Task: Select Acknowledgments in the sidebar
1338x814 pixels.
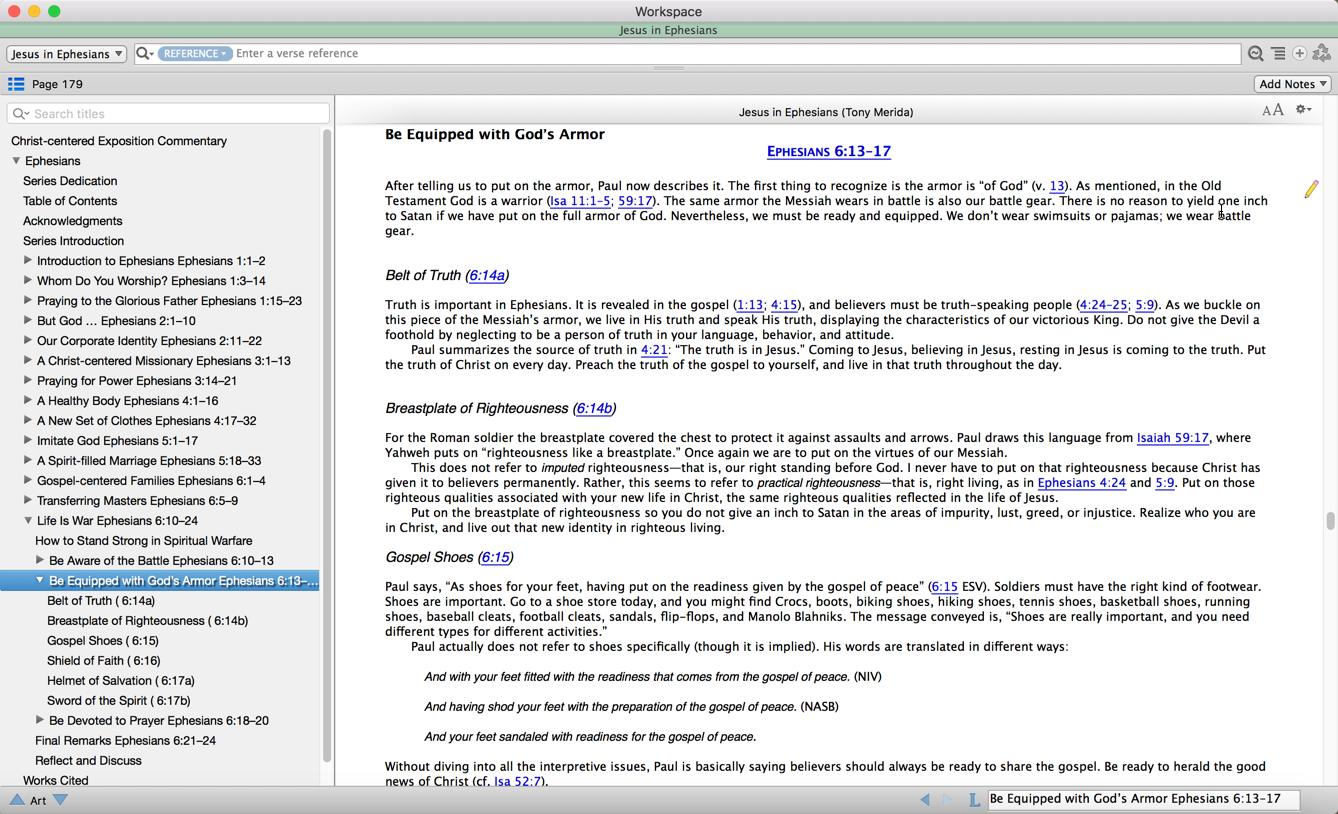Action: [x=73, y=221]
